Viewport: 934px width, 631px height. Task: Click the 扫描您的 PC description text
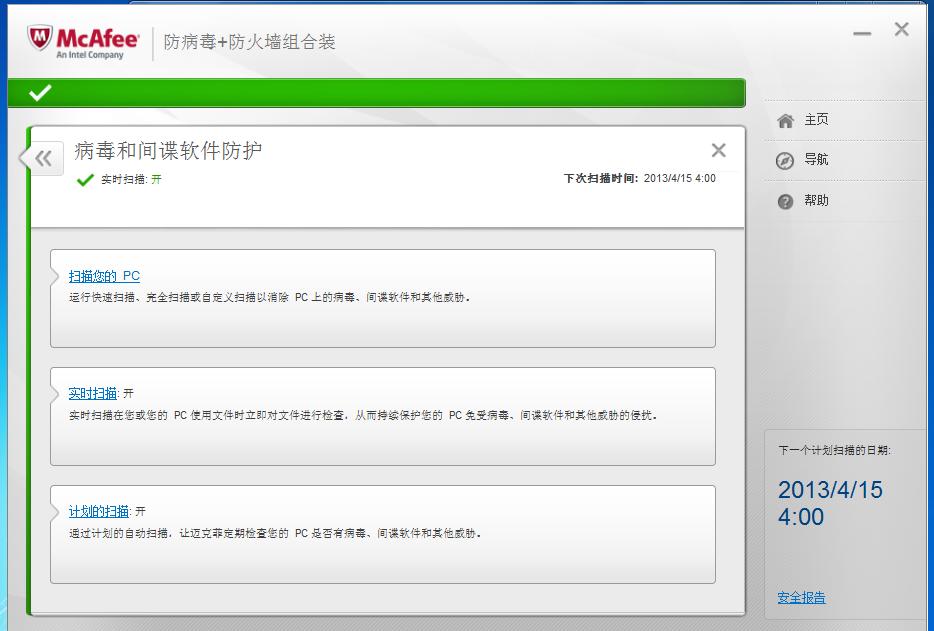tap(269, 297)
